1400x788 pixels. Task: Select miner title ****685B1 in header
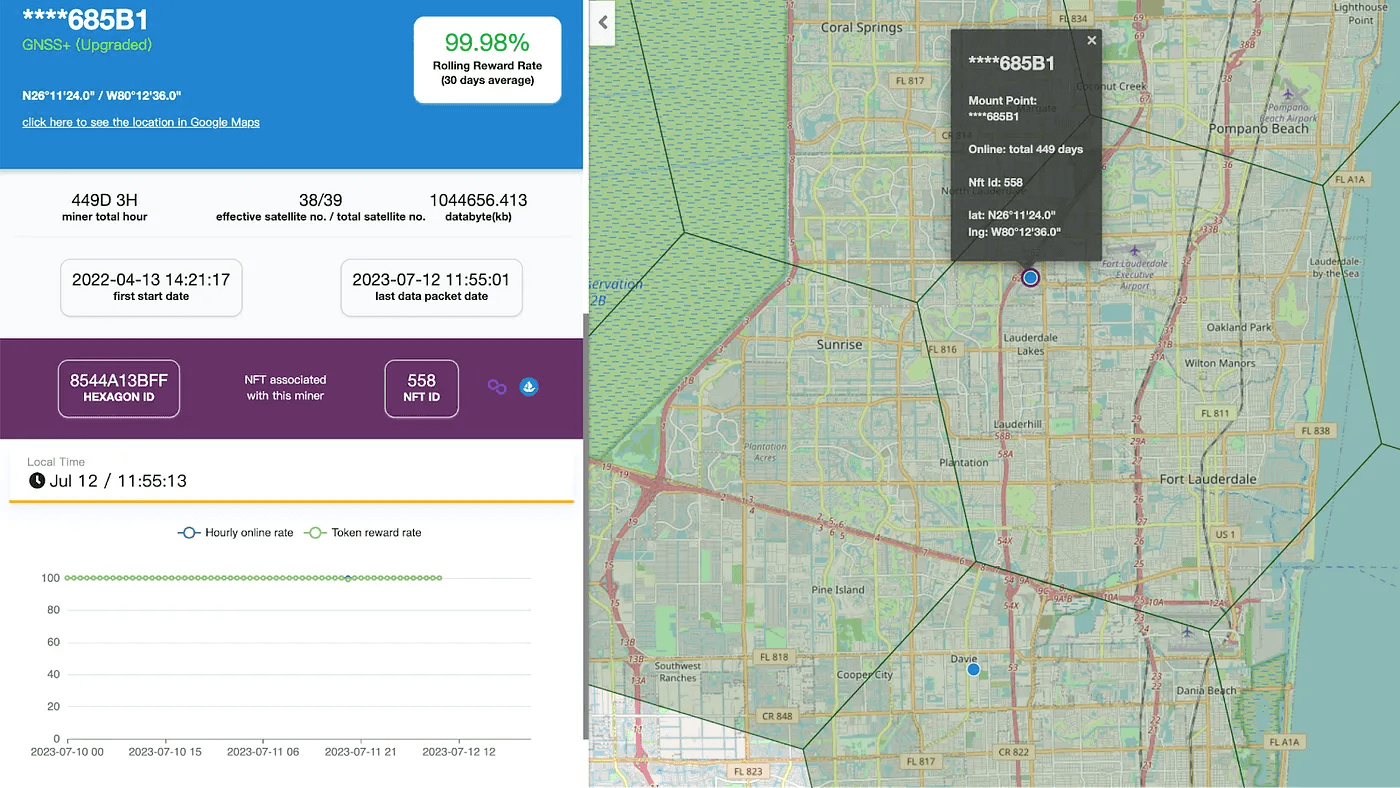(x=86, y=20)
